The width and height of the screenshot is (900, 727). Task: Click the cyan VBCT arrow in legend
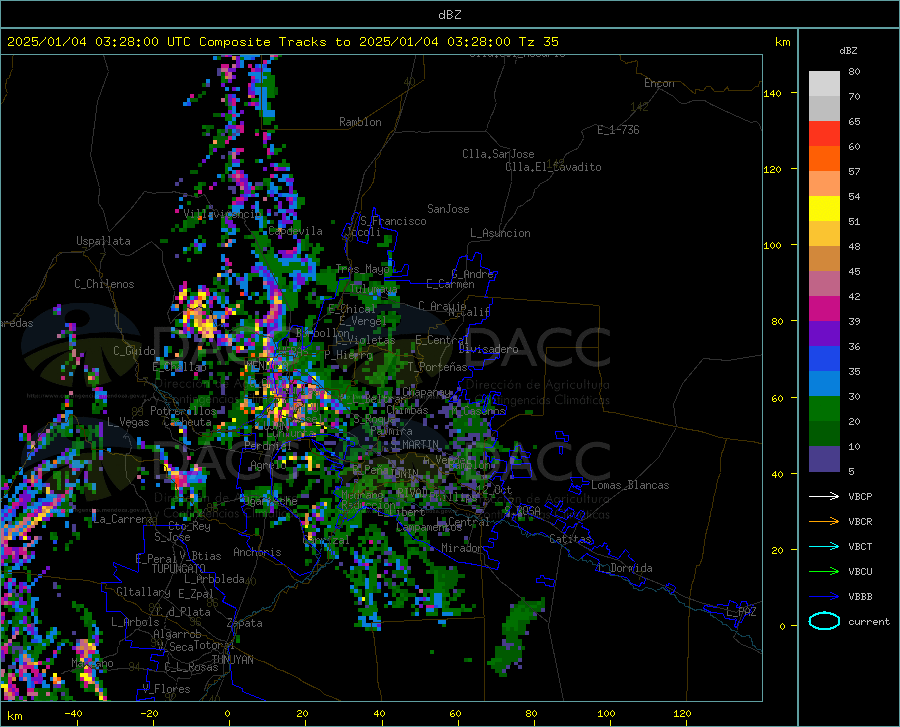[824, 546]
